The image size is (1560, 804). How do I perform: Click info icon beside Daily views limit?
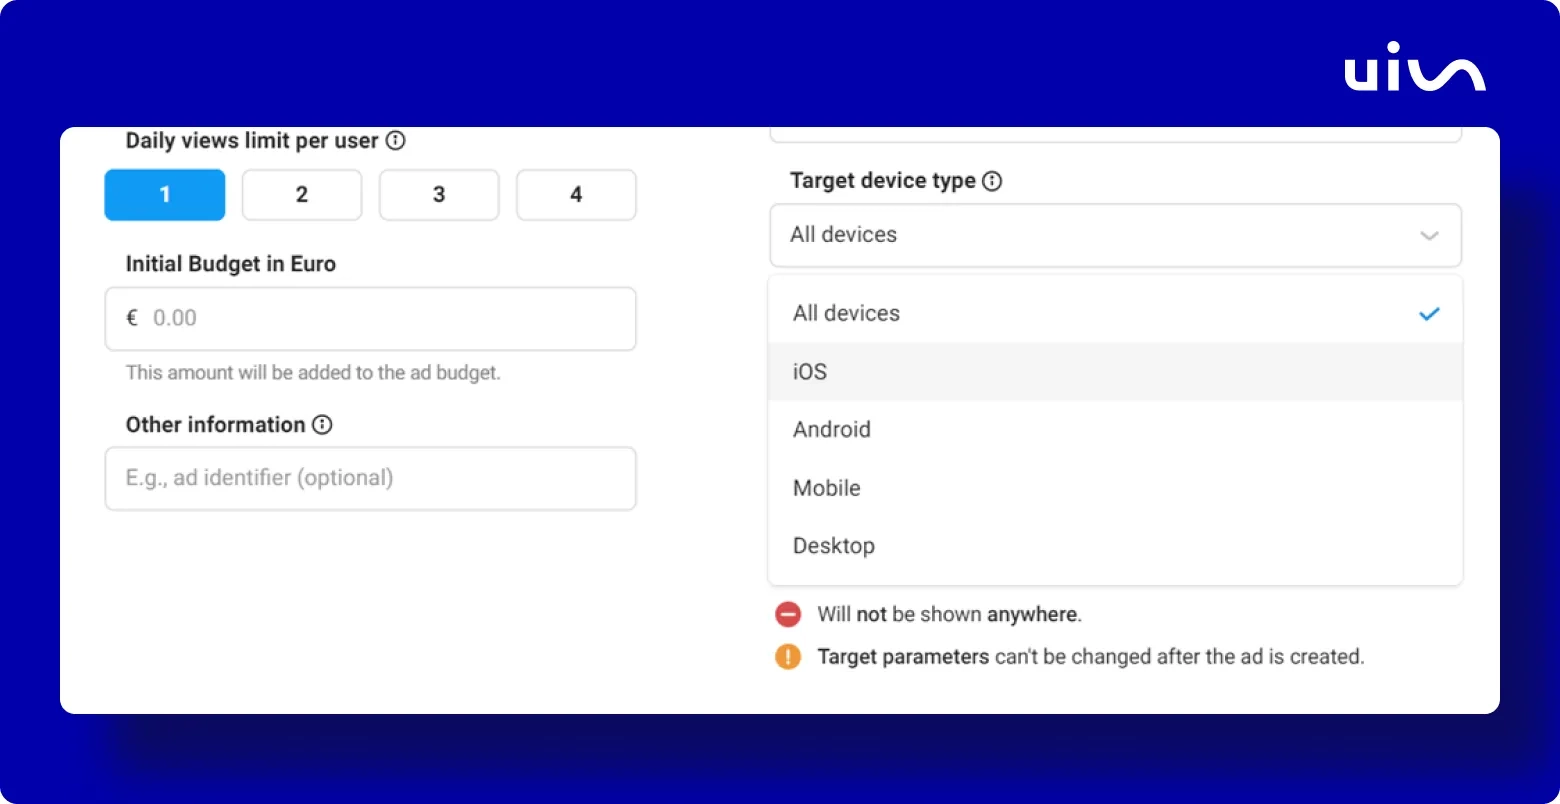tap(396, 141)
